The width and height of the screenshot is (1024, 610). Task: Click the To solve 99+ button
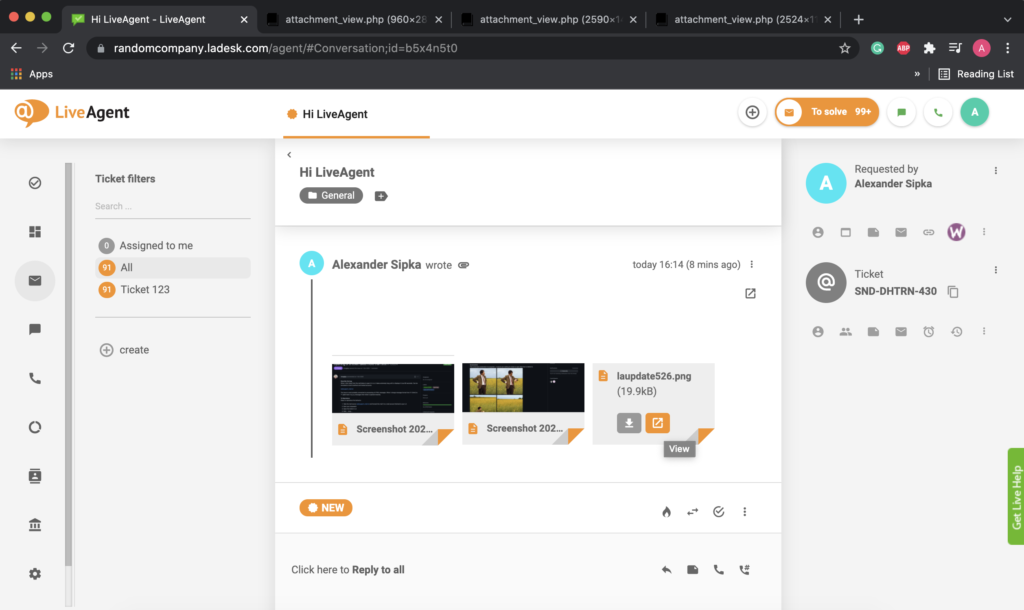(x=827, y=112)
